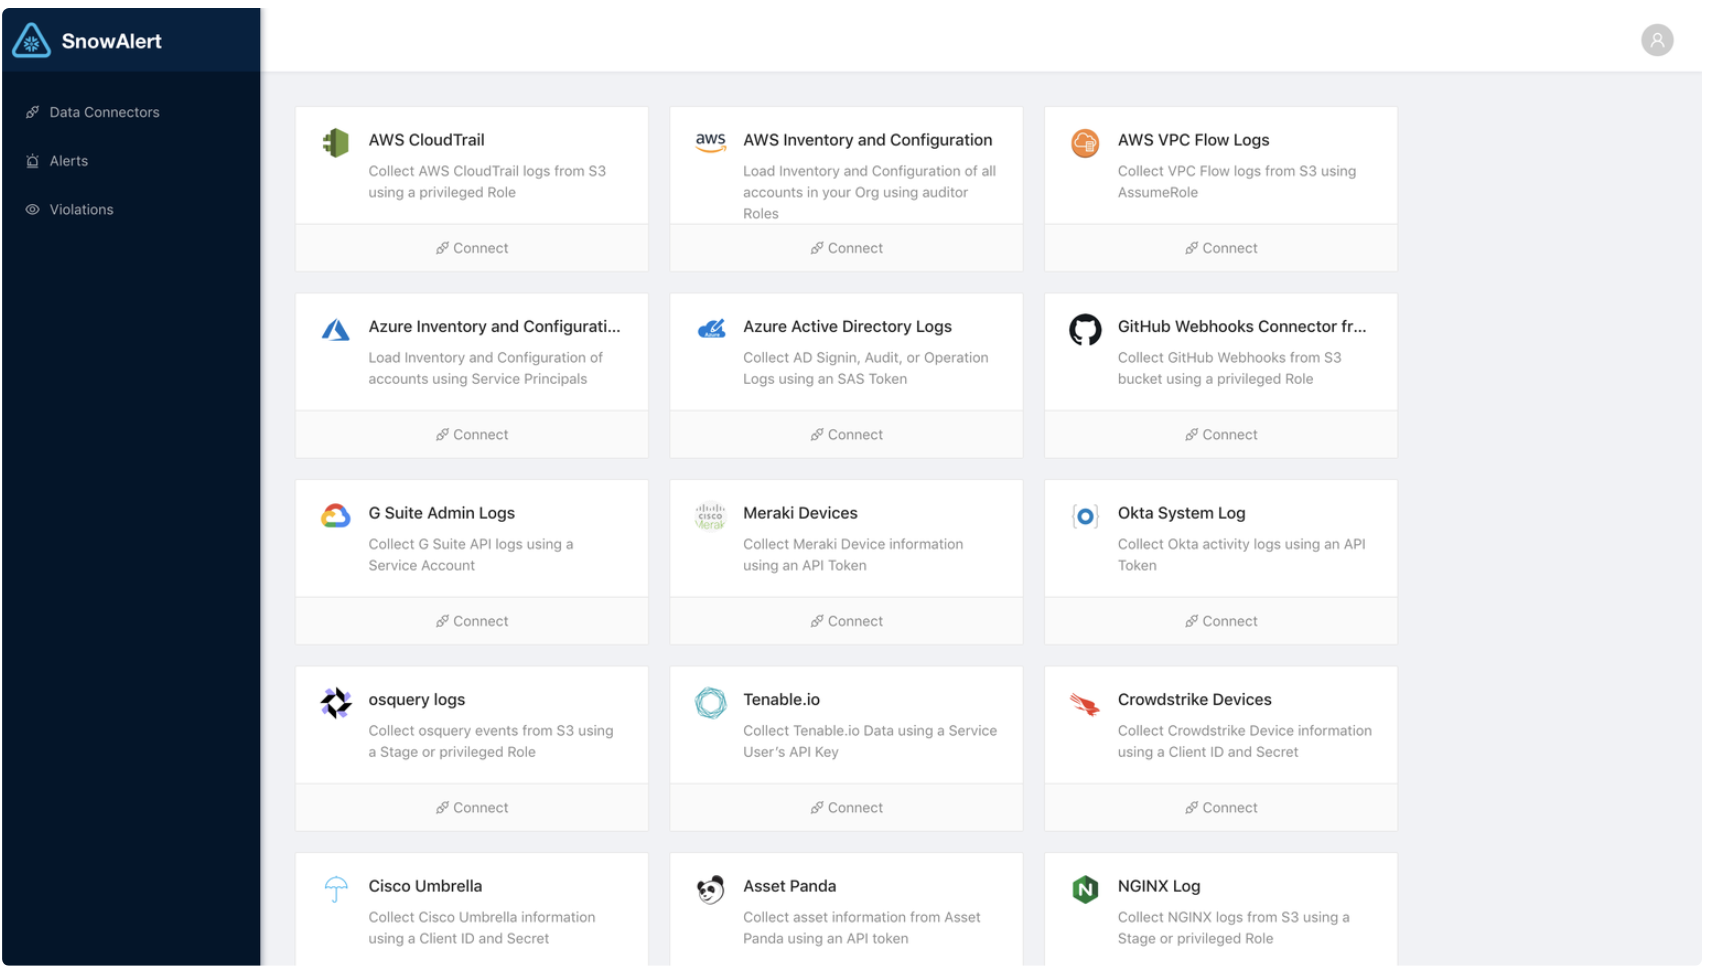
Task: Click the Cisco Umbrella umbrella icon
Action: pyautogui.click(x=335, y=888)
